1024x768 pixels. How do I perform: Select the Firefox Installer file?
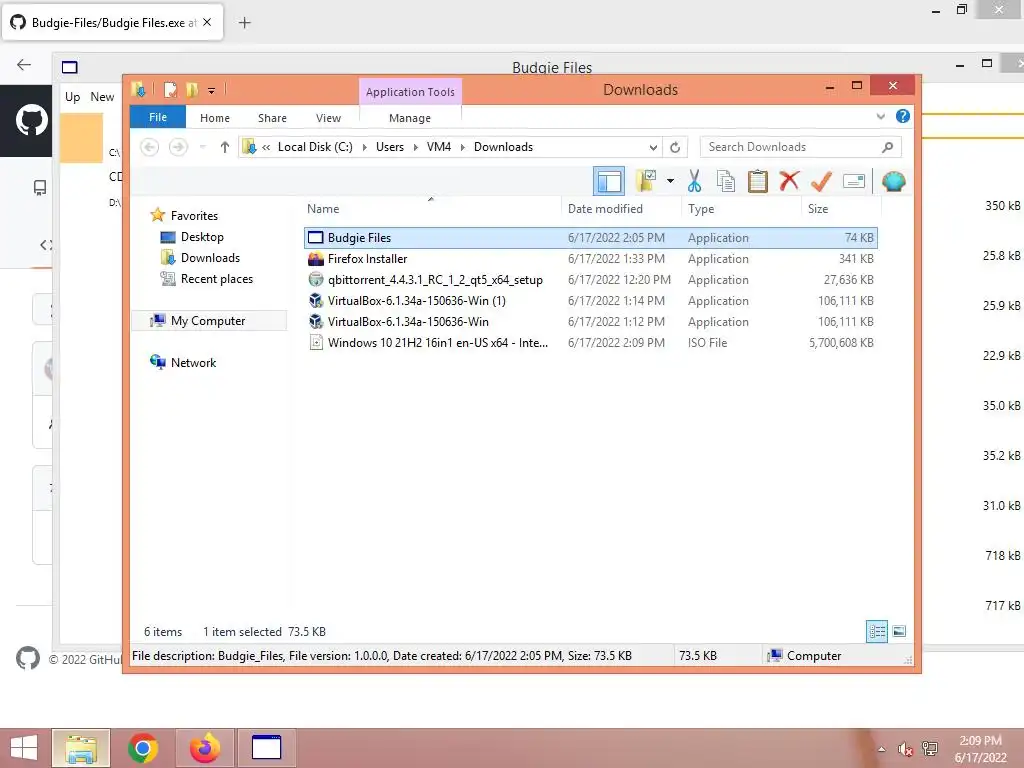click(x=590, y=259)
